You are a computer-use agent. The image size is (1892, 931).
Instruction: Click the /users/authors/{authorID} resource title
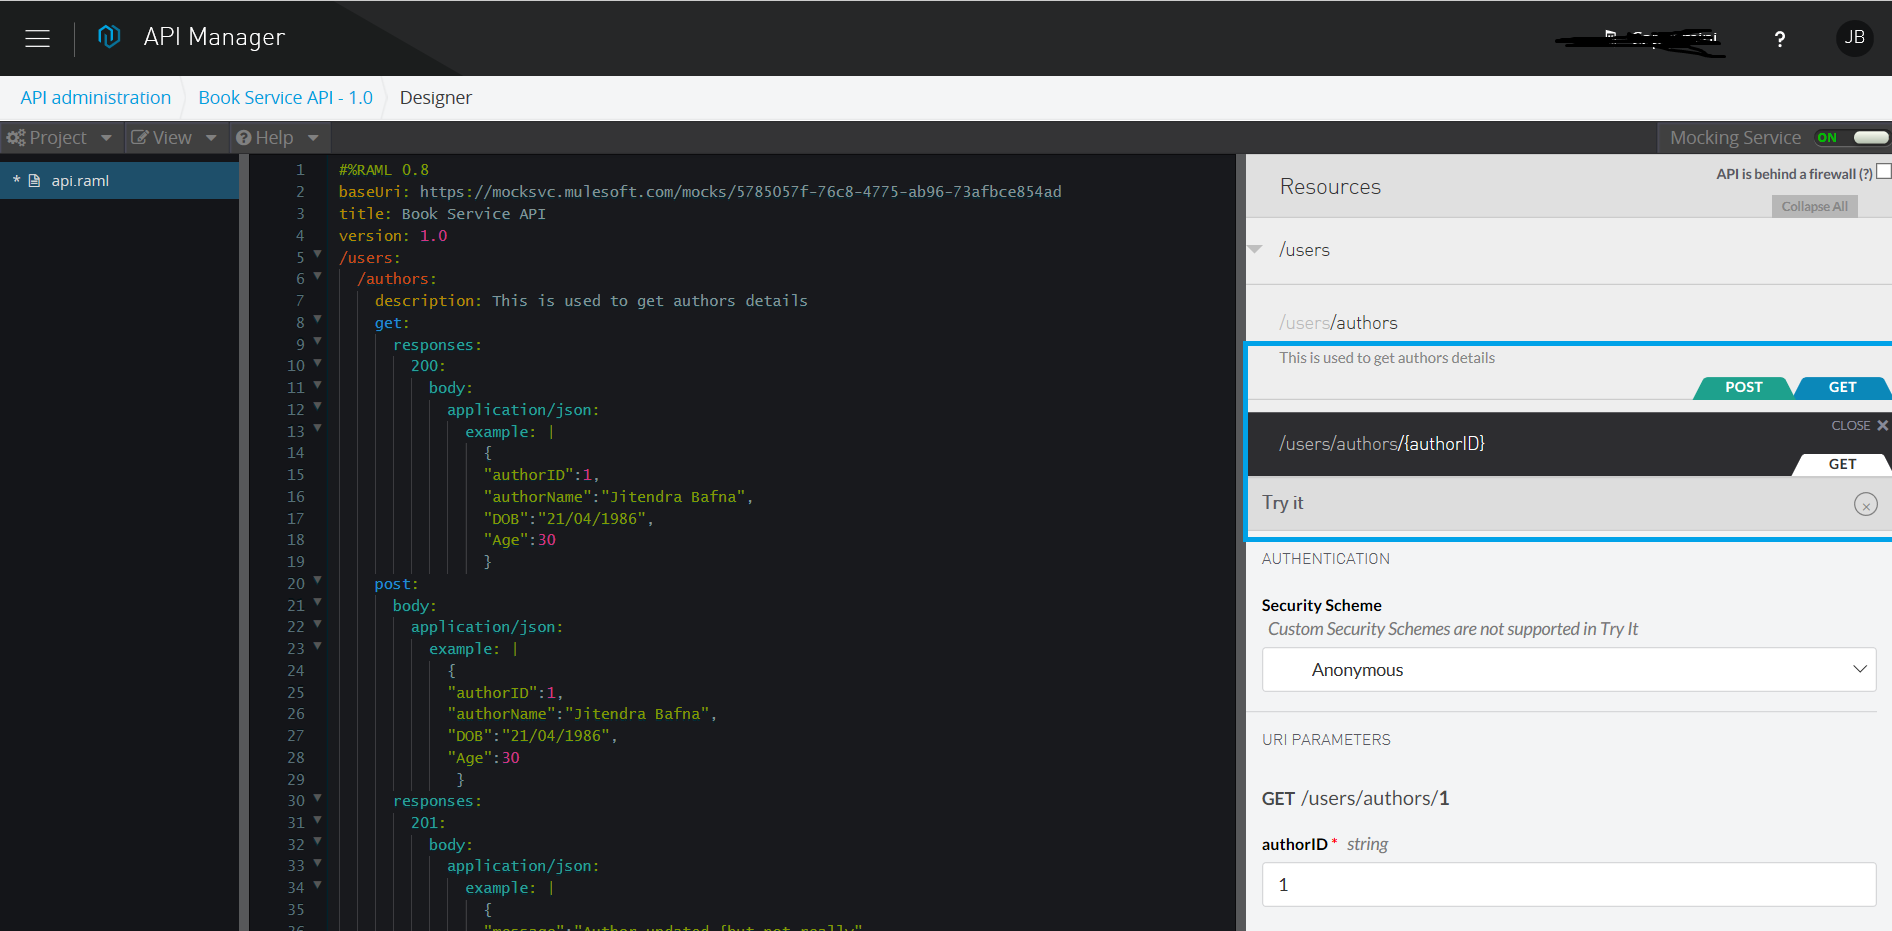1382,444
